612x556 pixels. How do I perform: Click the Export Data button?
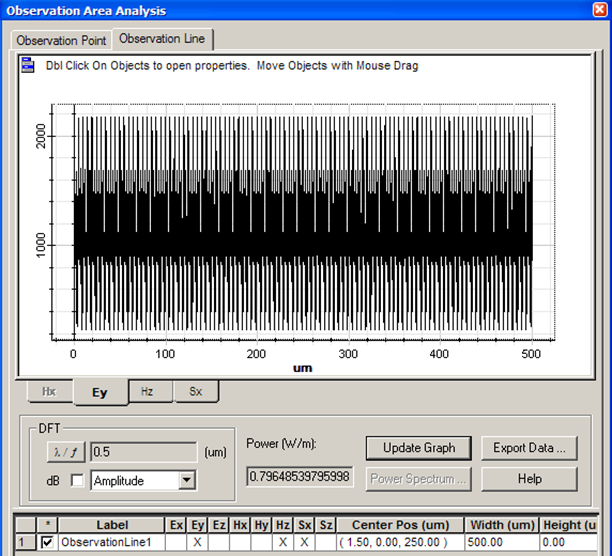pos(529,448)
